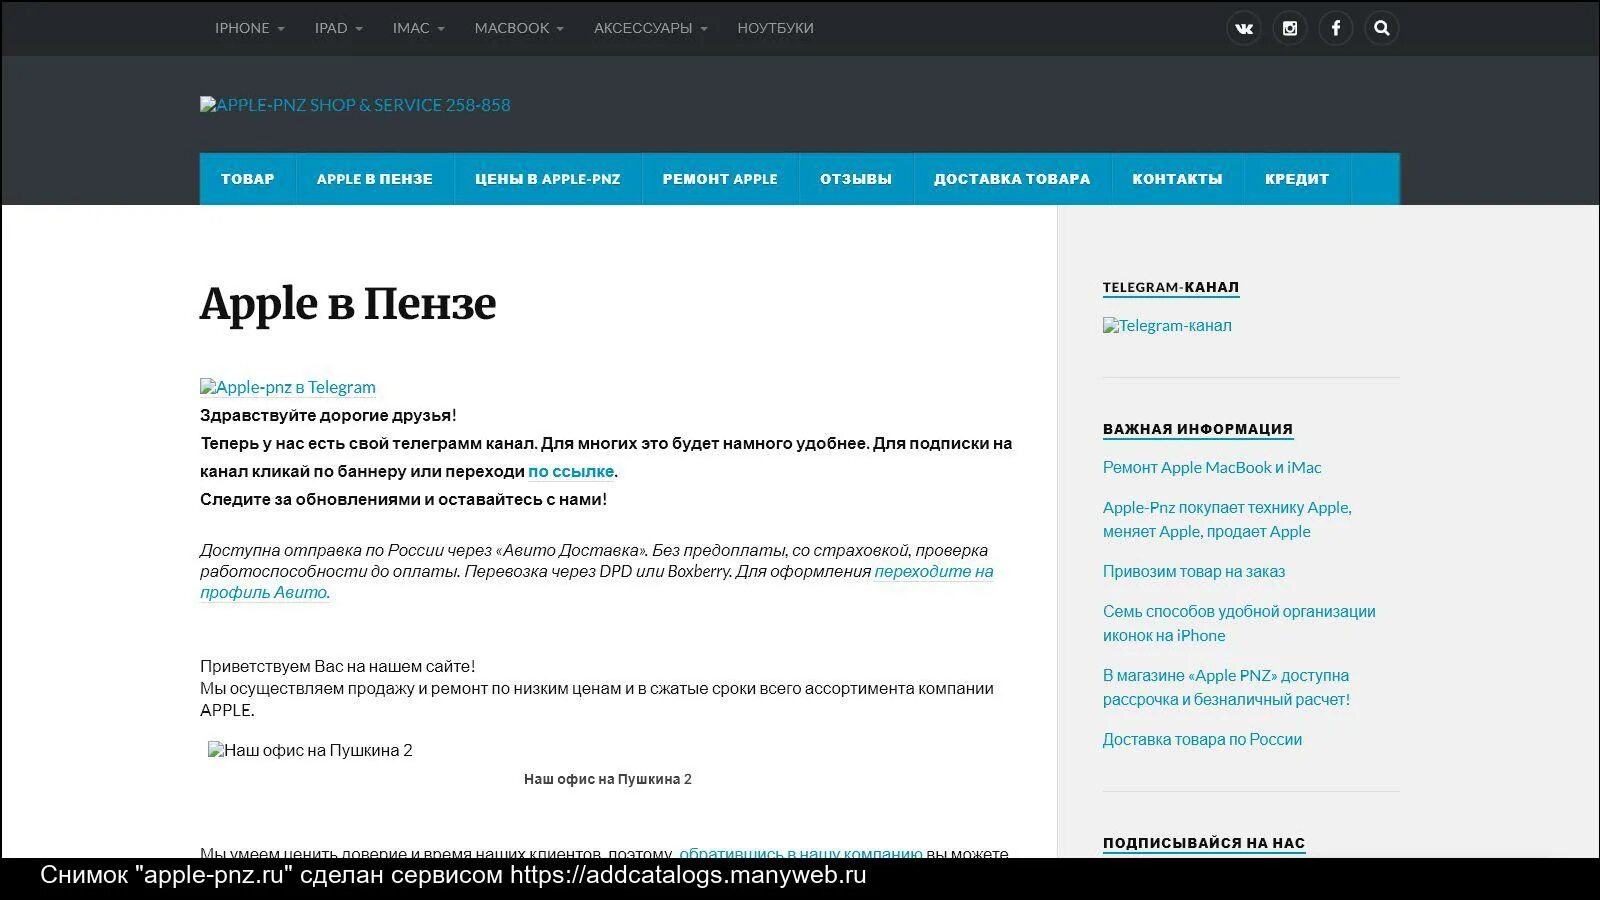Click 'Приветствуем Вас на нашем сайте!' text
This screenshot has height=900, width=1600.
tap(338, 666)
